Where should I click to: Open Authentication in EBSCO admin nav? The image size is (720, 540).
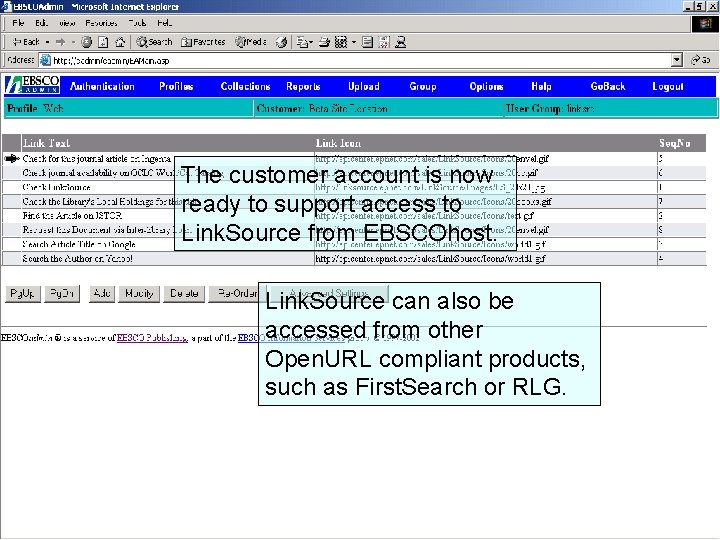coord(102,86)
